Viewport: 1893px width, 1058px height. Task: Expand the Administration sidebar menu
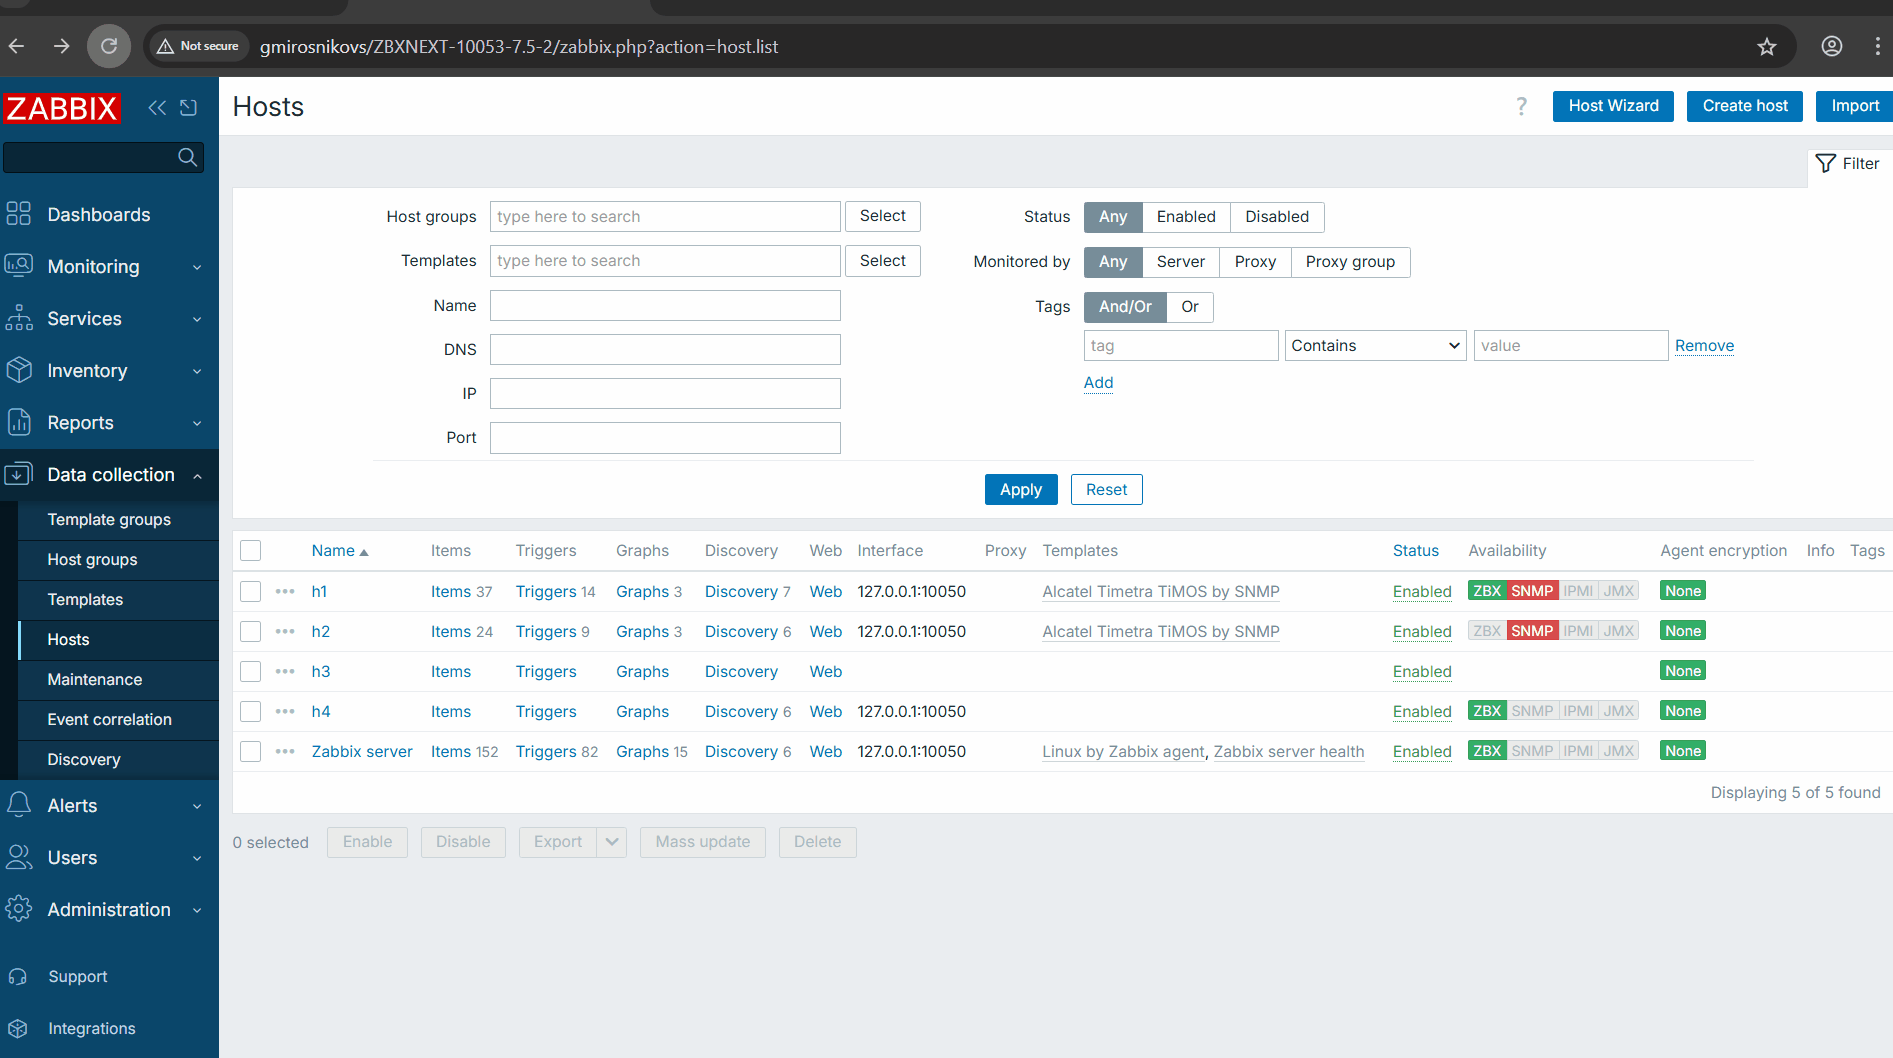coord(109,910)
